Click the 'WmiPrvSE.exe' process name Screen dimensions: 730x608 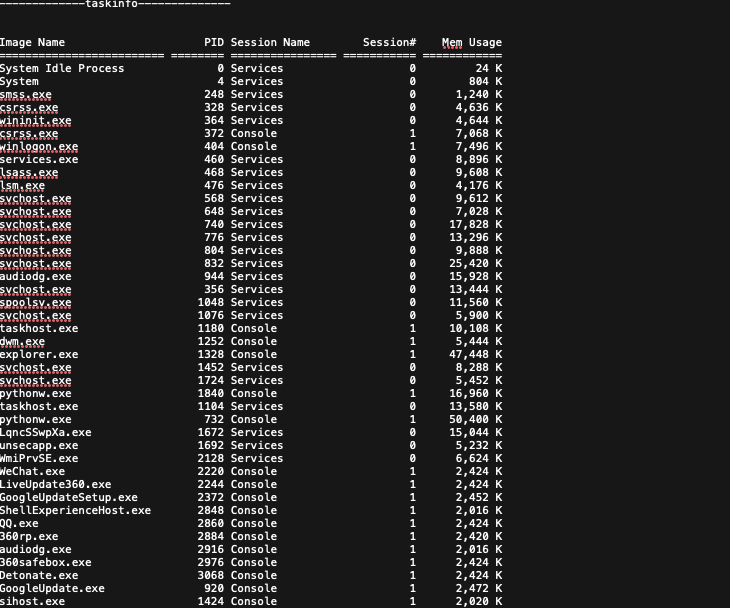pyautogui.click(x=39, y=459)
